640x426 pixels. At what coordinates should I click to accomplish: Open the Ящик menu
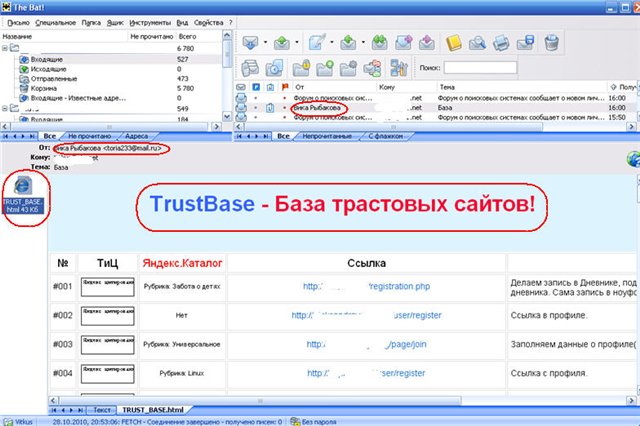tap(115, 22)
